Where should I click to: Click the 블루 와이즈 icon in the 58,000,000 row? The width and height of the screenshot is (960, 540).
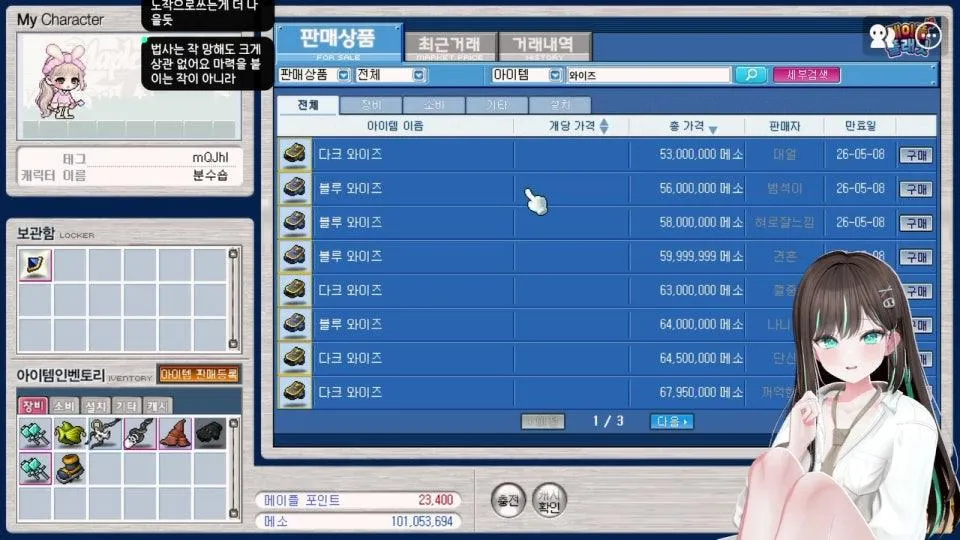(x=294, y=222)
